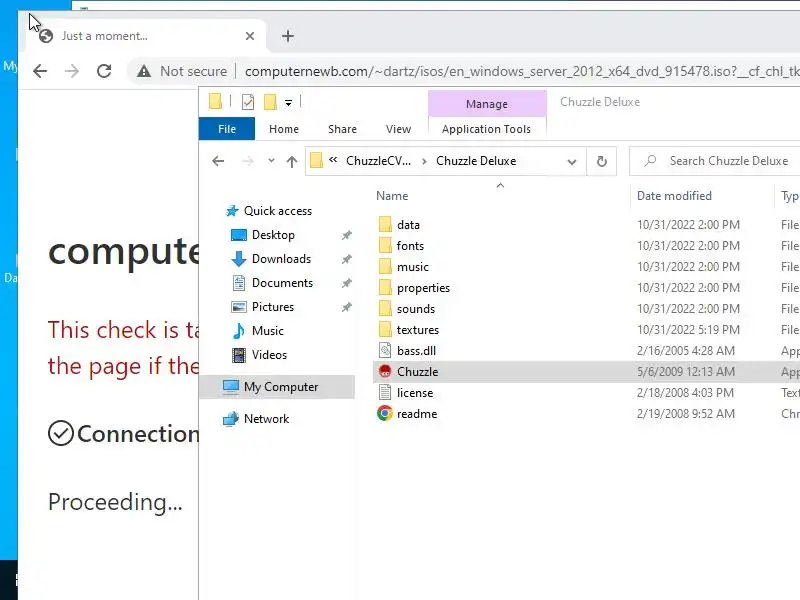800x600 pixels.
Task: Click the Properties checkmark icon in quick access toolbar
Action: [248, 102]
